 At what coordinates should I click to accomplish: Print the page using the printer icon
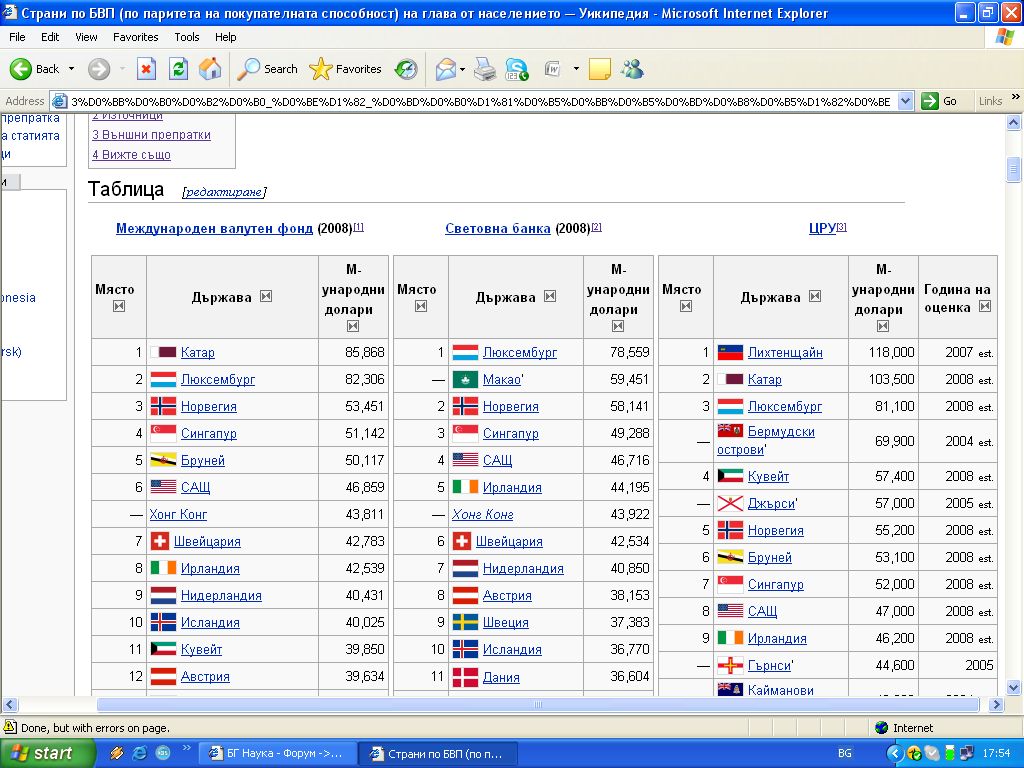[x=484, y=69]
